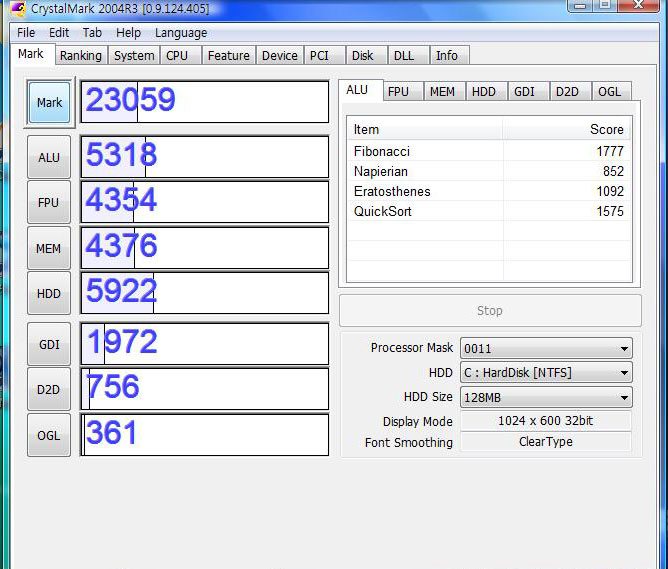Open the File menu
The width and height of the screenshot is (668, 569).
click(x=26, y=33)
